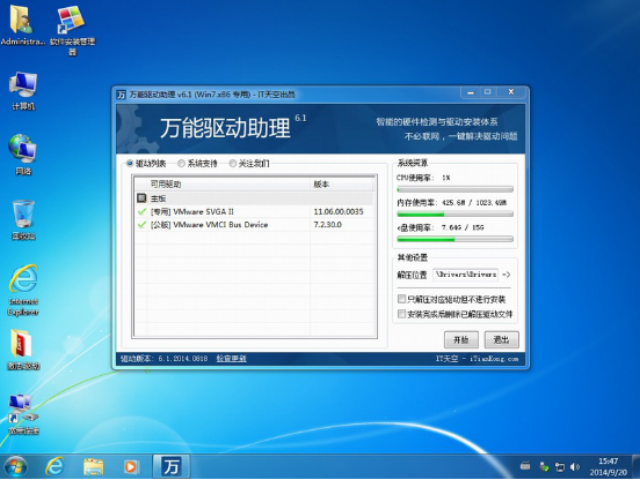Click the safely remove hardware tray icon
The image size is (640, 480).
(543, 466)
